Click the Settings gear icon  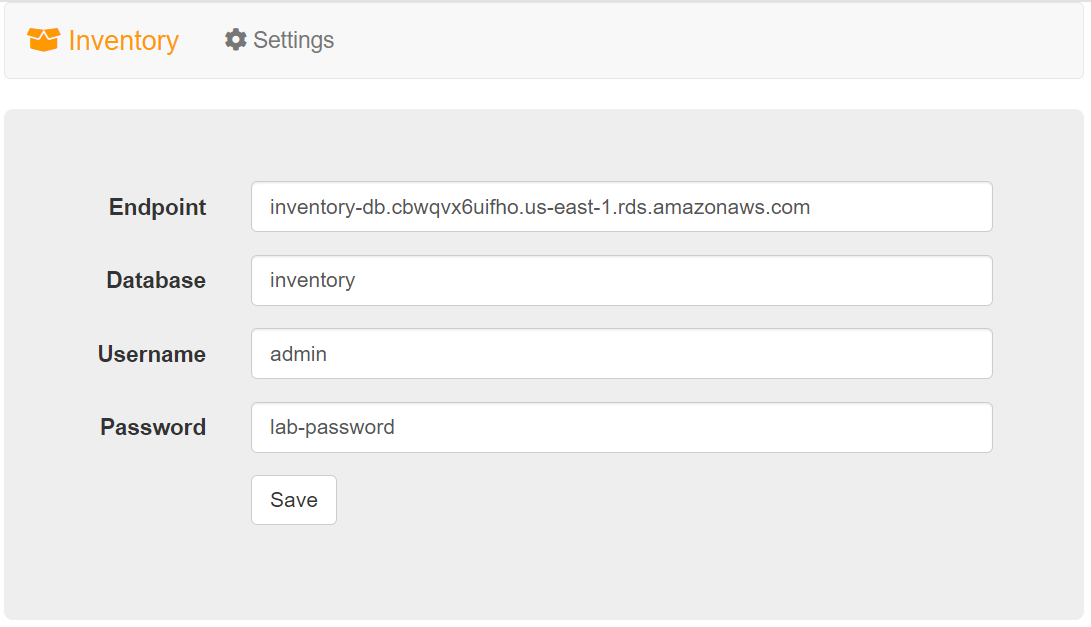tap(236, 40)
